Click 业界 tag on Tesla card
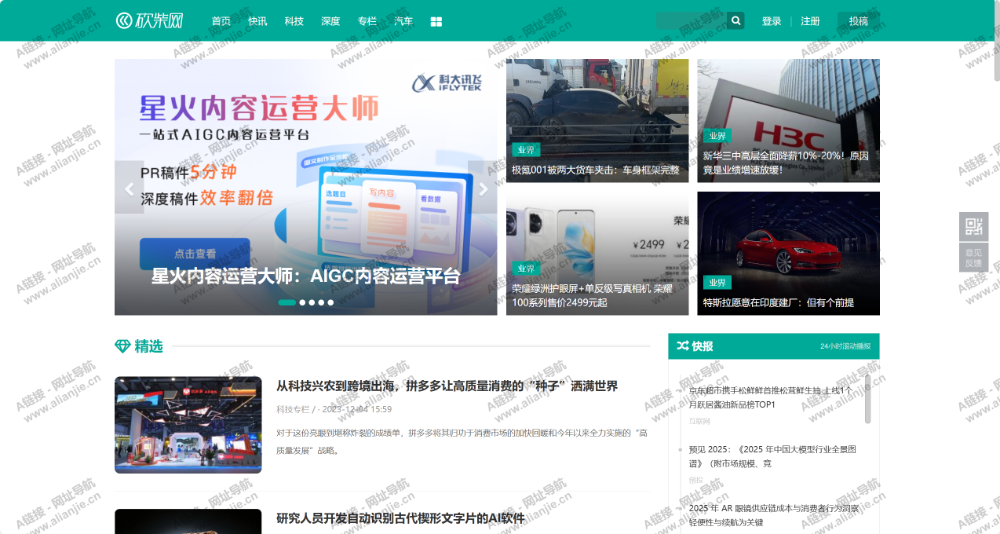1000x534 pixels. pyautogui.click(x=717, y=283)
